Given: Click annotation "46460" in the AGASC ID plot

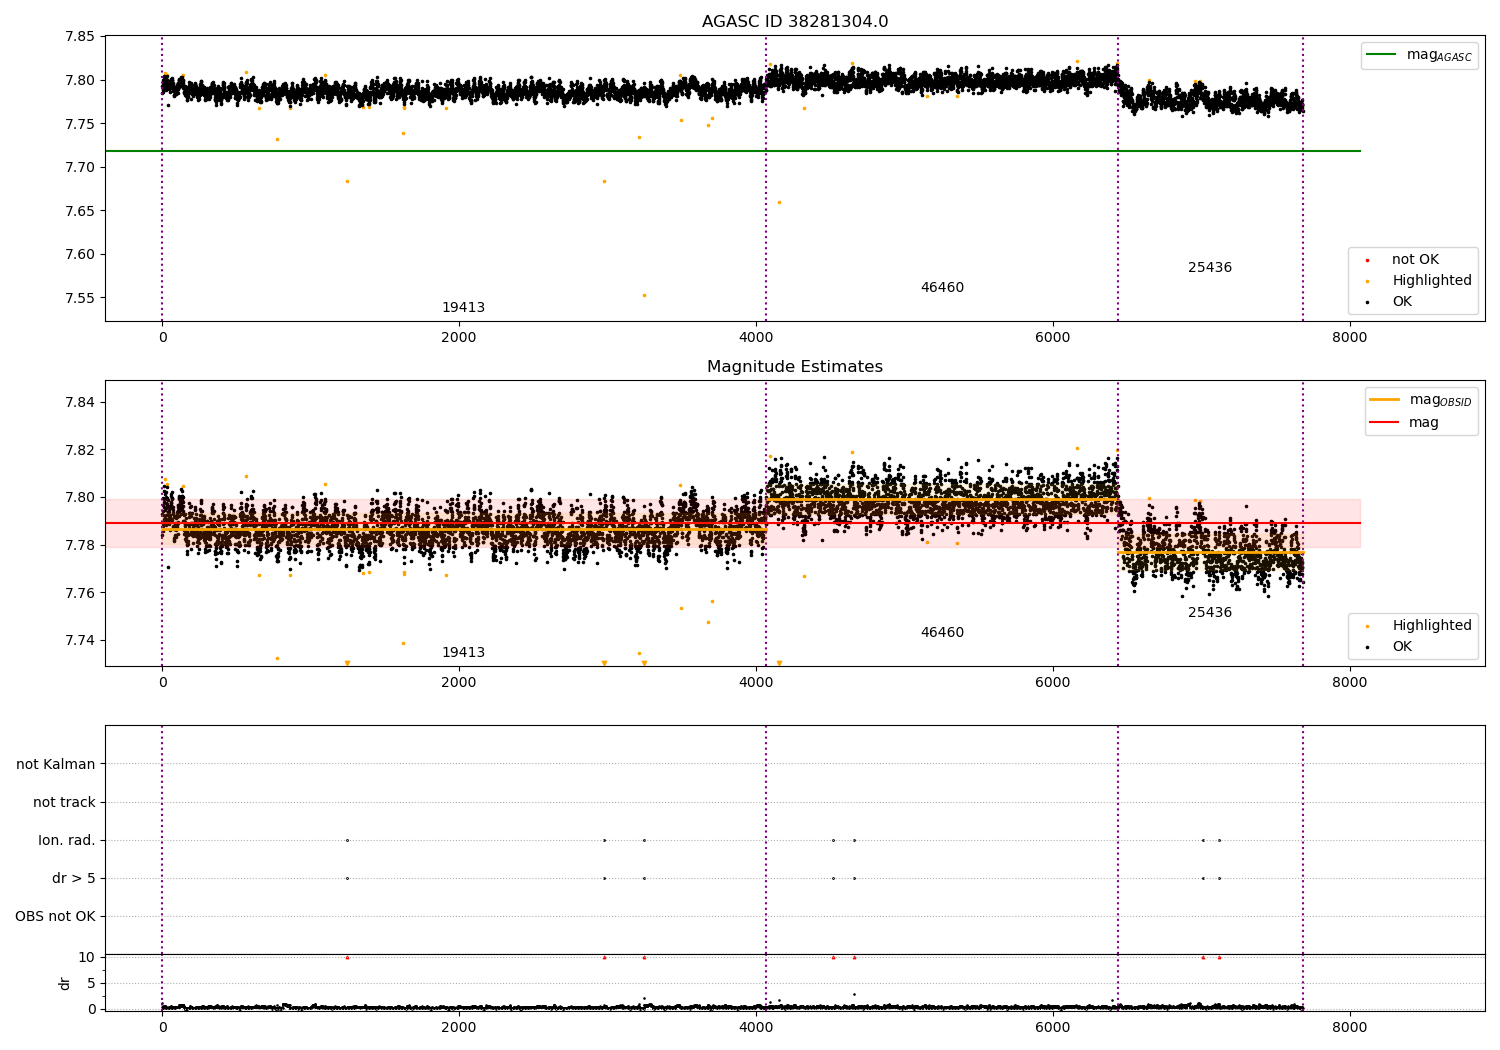Looking at the screenshot, I should [x=942, y=288].
